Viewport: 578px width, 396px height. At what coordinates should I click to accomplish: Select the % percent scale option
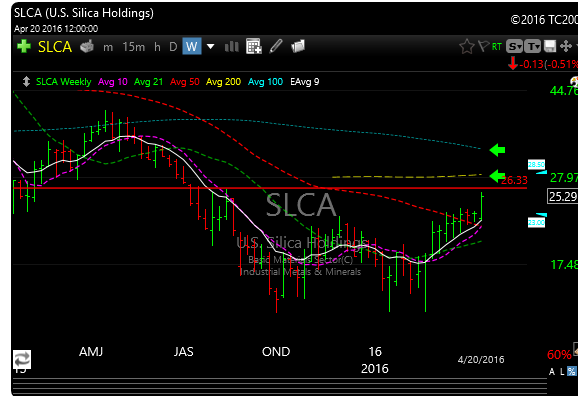[x=572, y=371]
